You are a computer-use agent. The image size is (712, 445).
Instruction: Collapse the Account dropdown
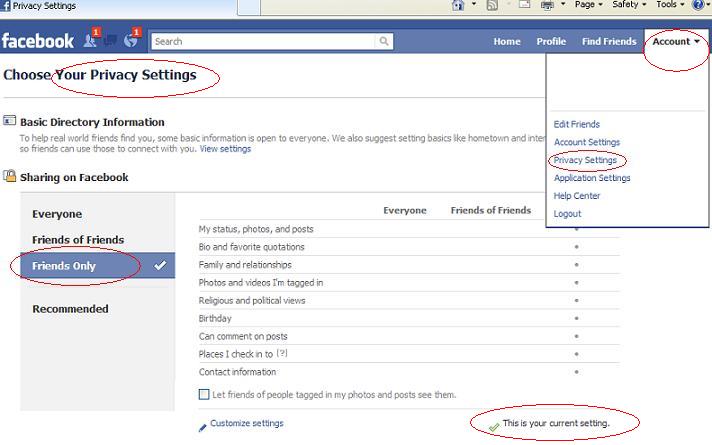click(x=676, y=41)
